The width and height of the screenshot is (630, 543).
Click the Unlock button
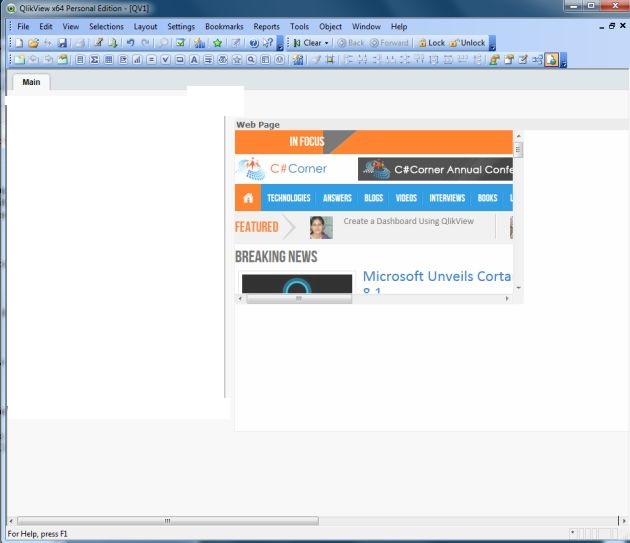[468, 43]
